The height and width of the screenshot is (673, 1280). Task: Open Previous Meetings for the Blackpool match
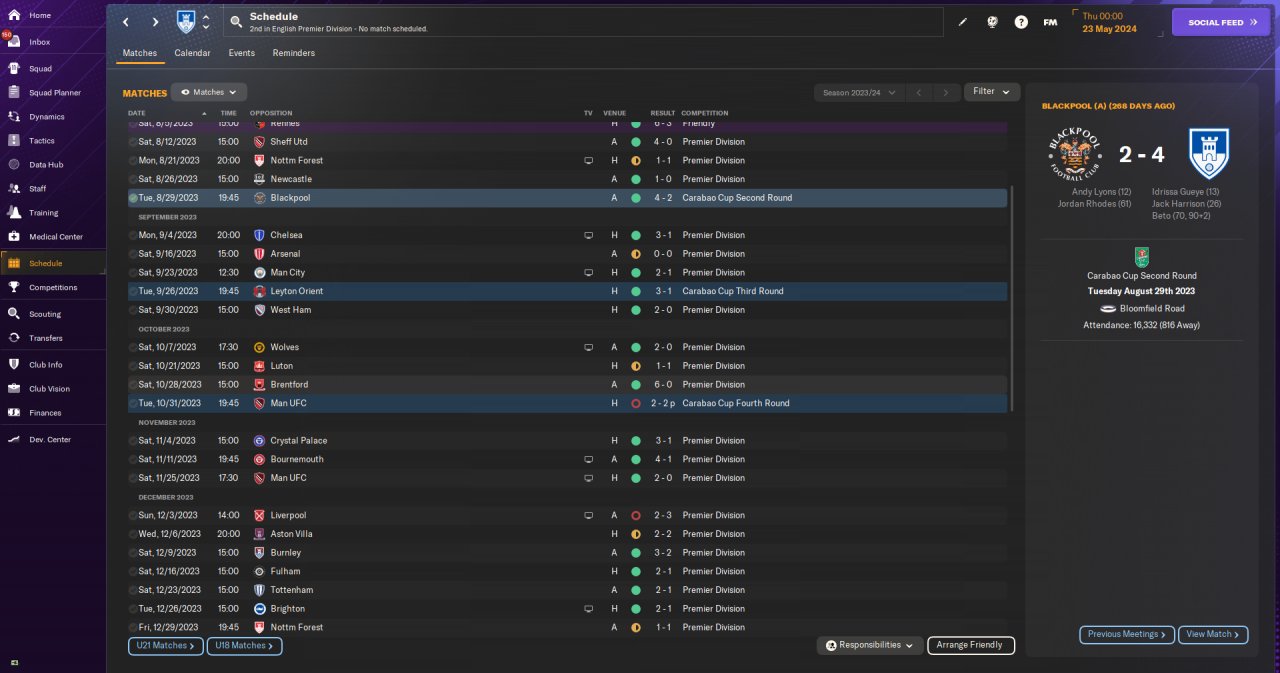[x=1127, y=634]
